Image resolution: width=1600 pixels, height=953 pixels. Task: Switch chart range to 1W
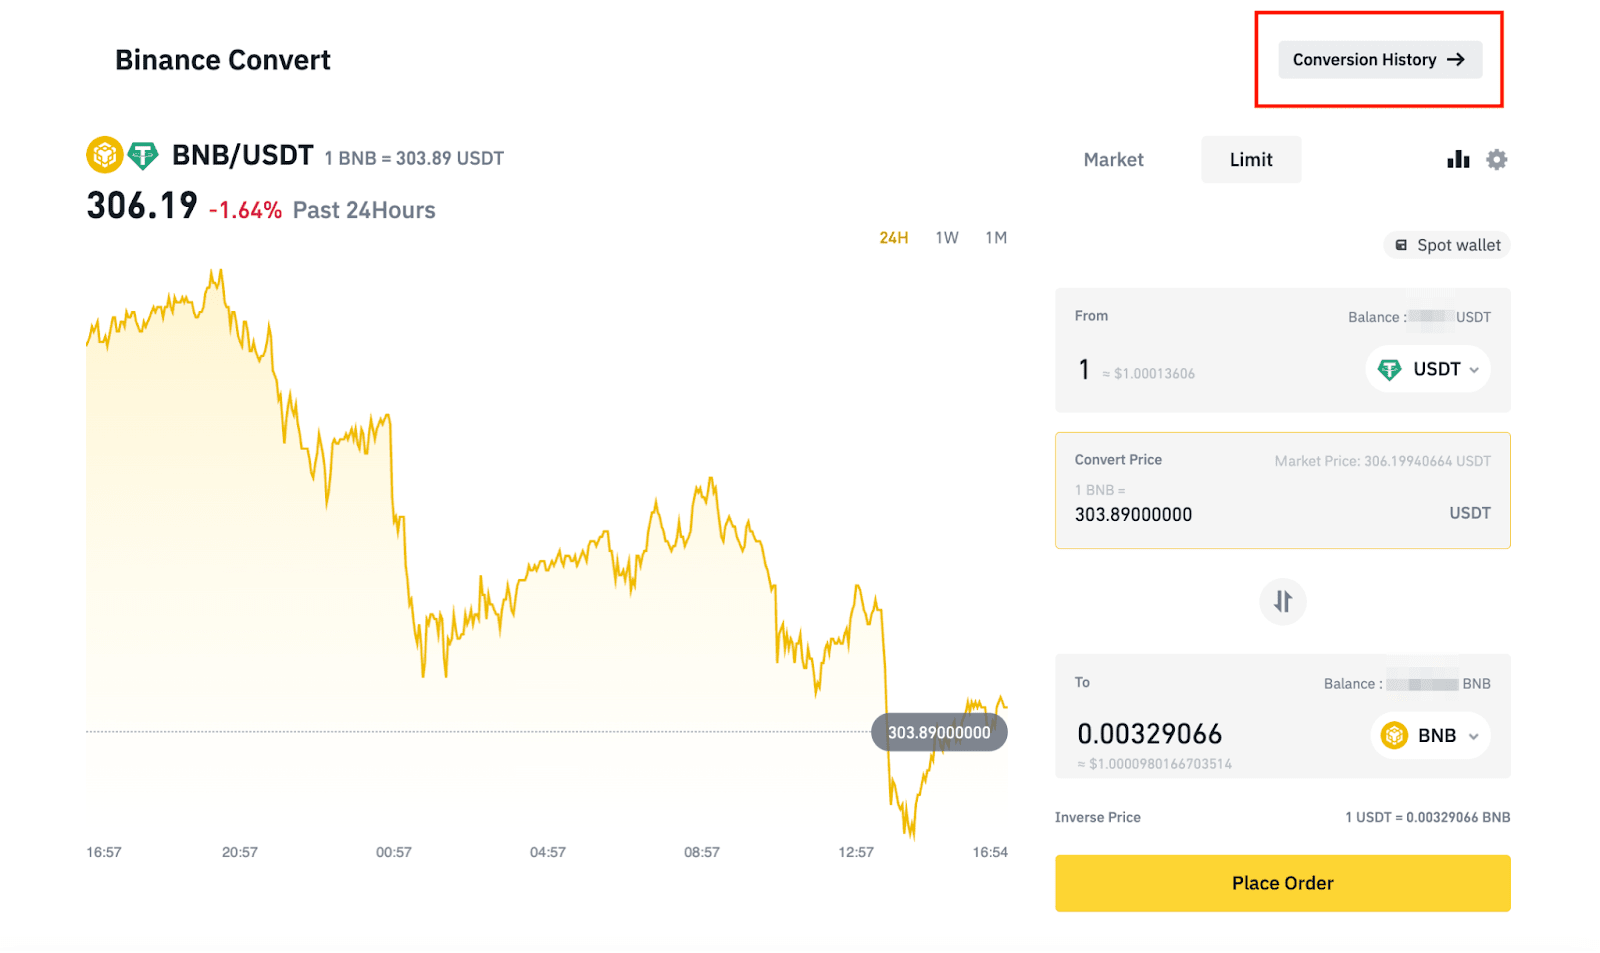pyautogui.click(x=947, y=238)
